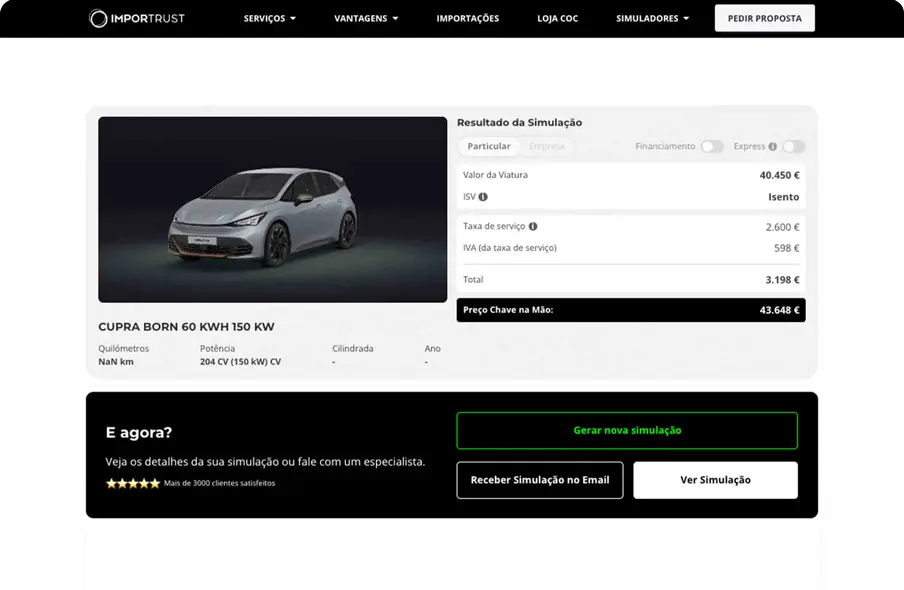Screen dimensions: 904x590
Task: Expand the Serviços dropdown menu
Action: [269, 18]
